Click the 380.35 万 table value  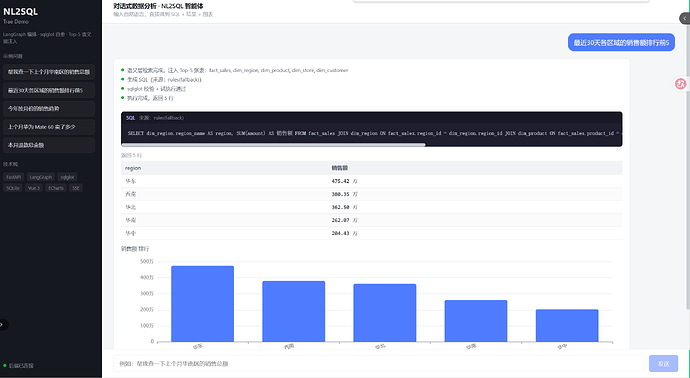pos(345,194)
